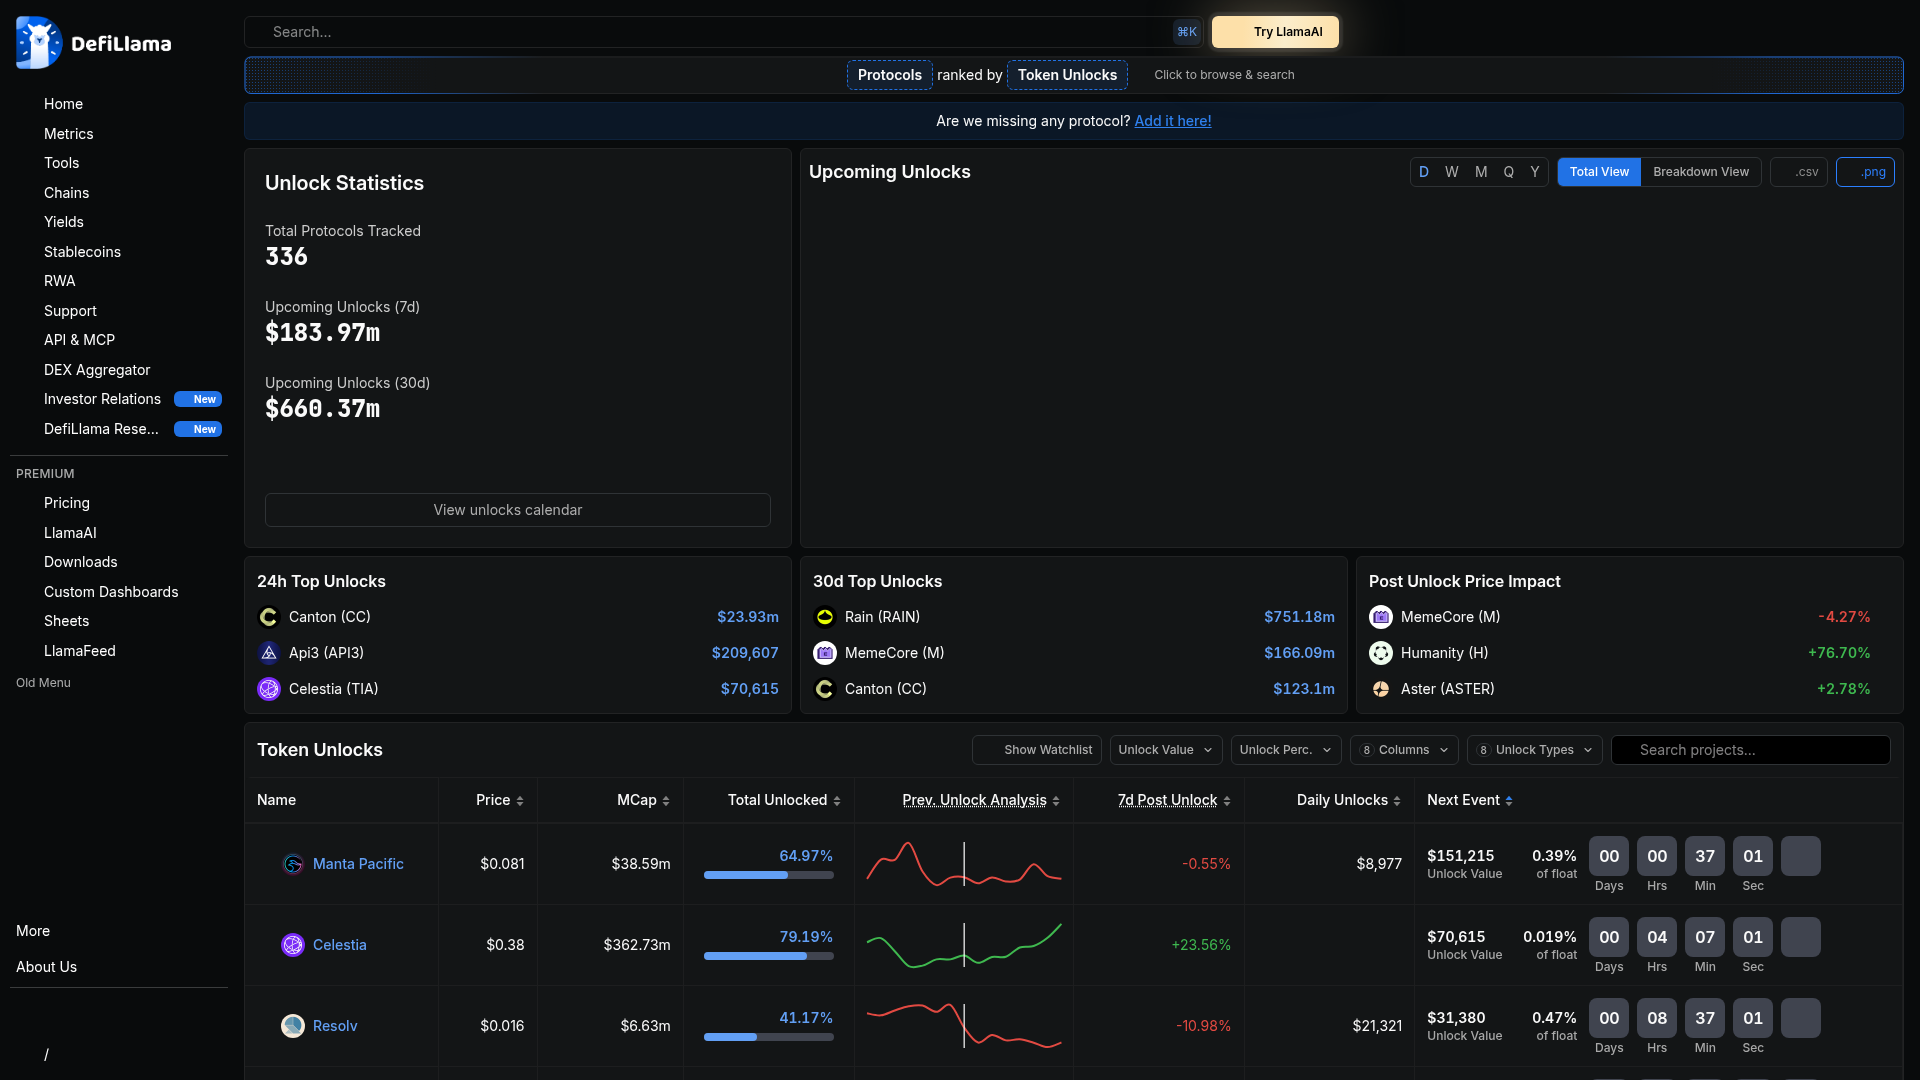The image size is (1920, 1080).
Task: Open the Unlock Value dropdown
Action: (x=1166, y=750)
